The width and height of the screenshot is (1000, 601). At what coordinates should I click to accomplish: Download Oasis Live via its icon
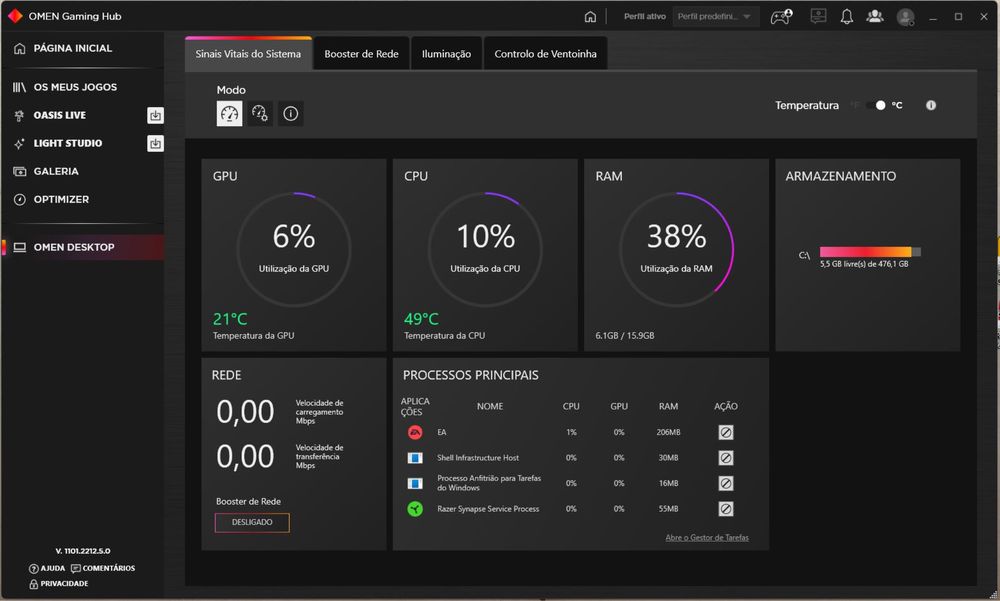(155, 115)
